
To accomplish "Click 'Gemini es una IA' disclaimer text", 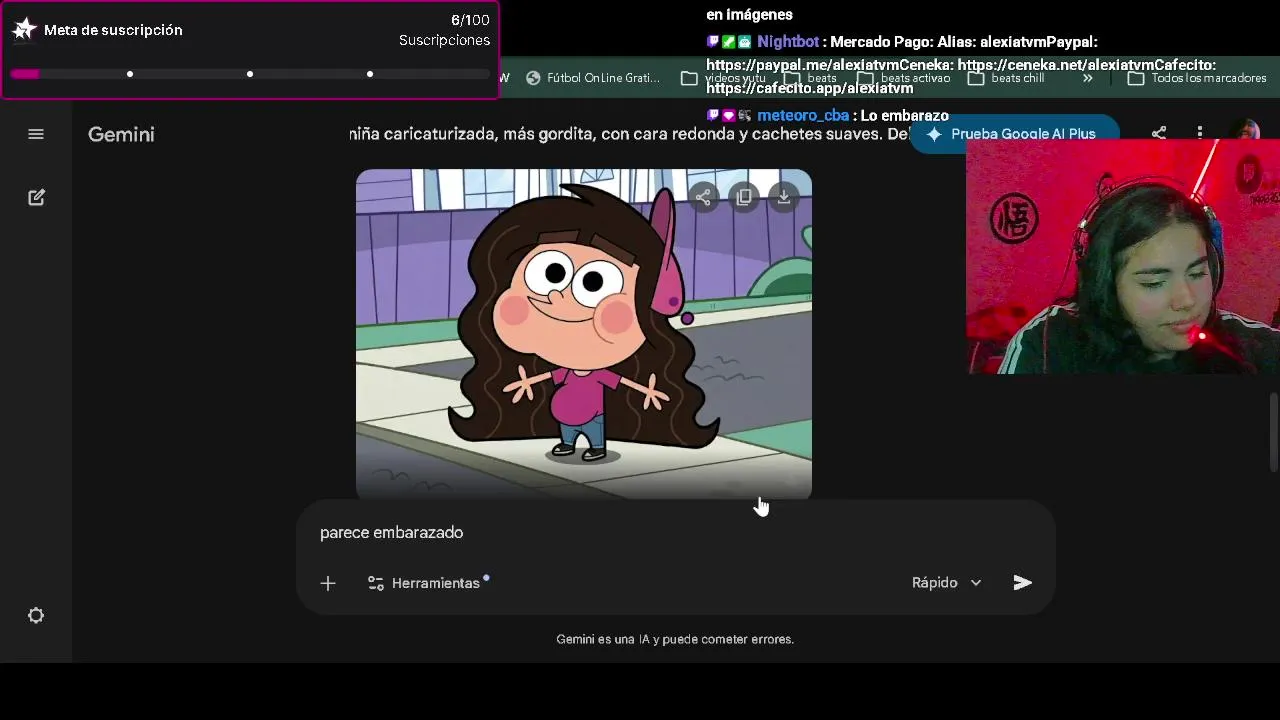I will coord(675,639).
